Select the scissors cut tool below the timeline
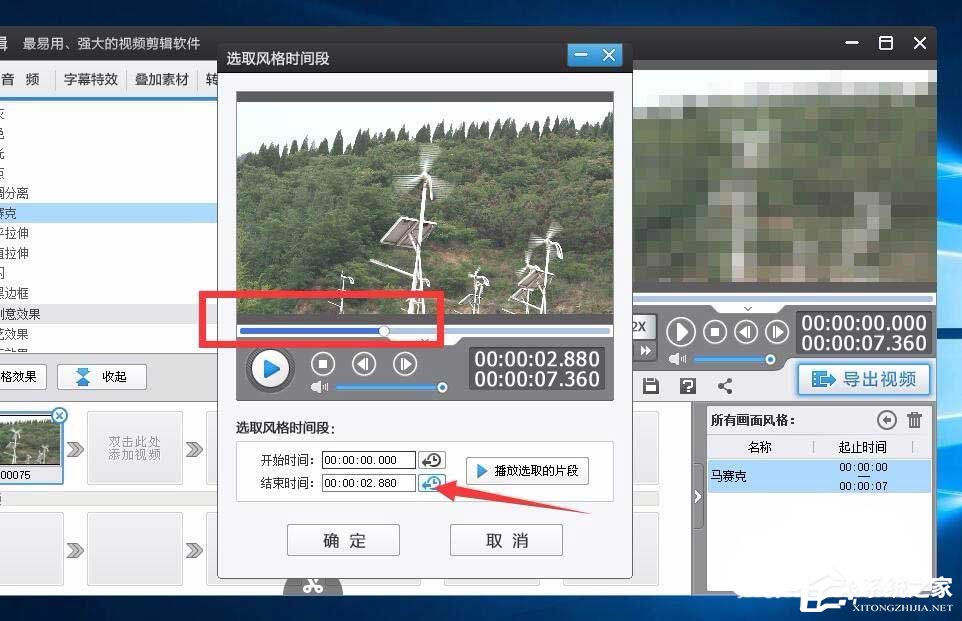 [314, 586]
